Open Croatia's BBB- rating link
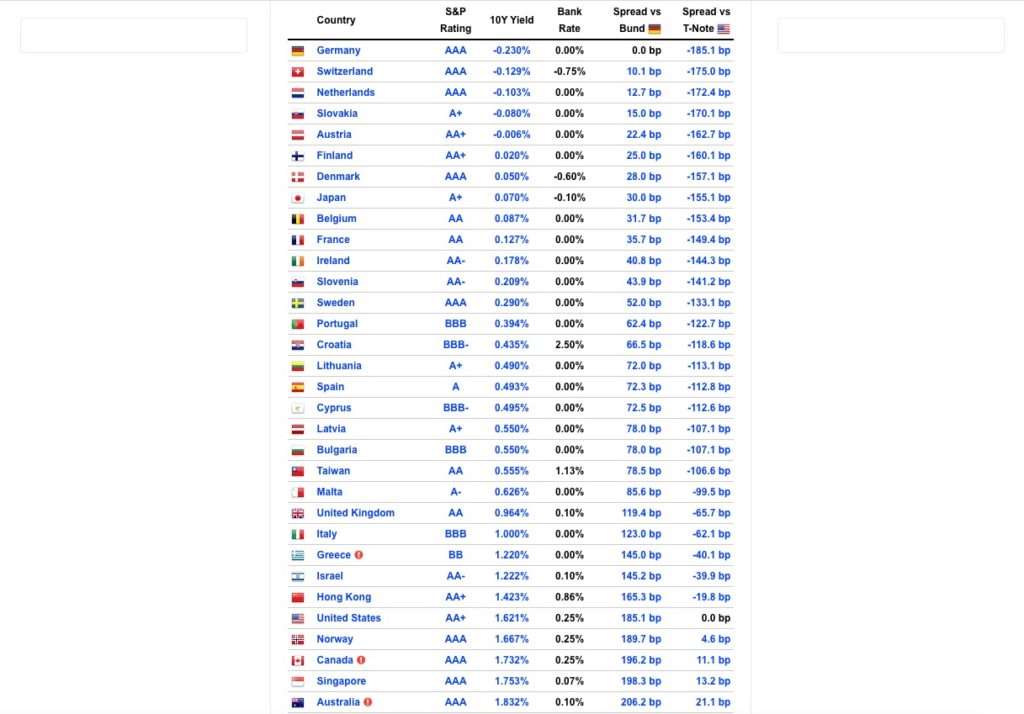 point(455,344)
